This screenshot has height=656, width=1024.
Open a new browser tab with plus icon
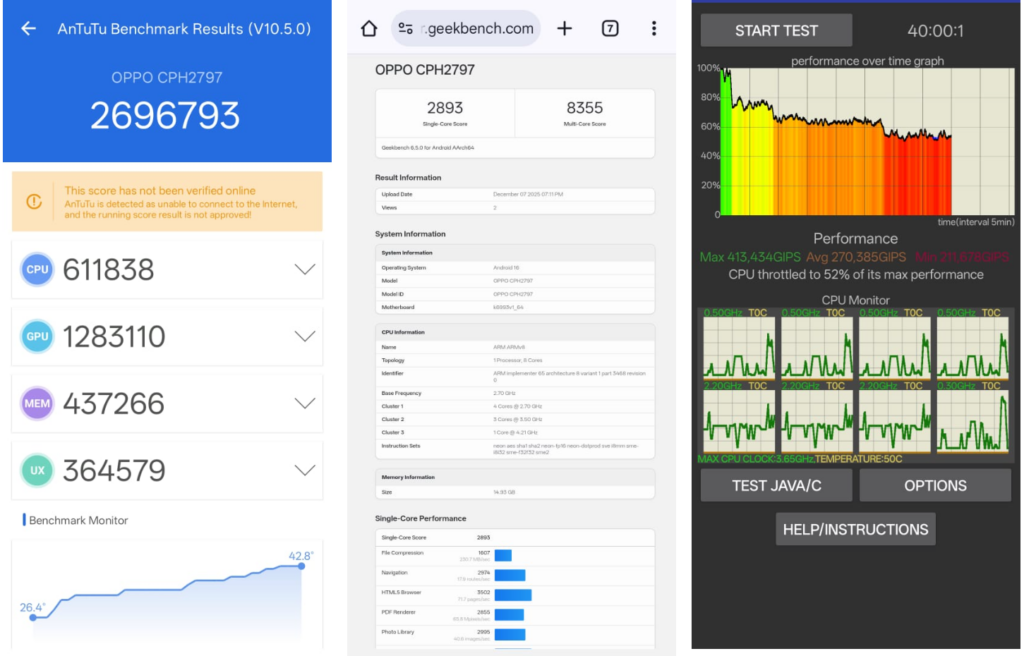click(x=565, y=28)
